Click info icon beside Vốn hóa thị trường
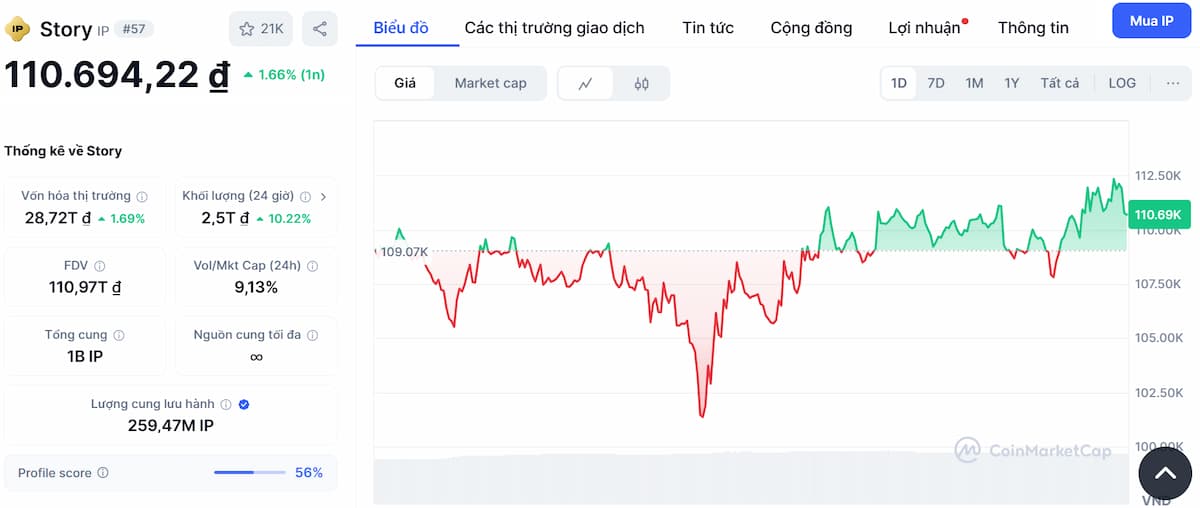The width and height of the screenshot is (1200, 508). click(142, 197)
